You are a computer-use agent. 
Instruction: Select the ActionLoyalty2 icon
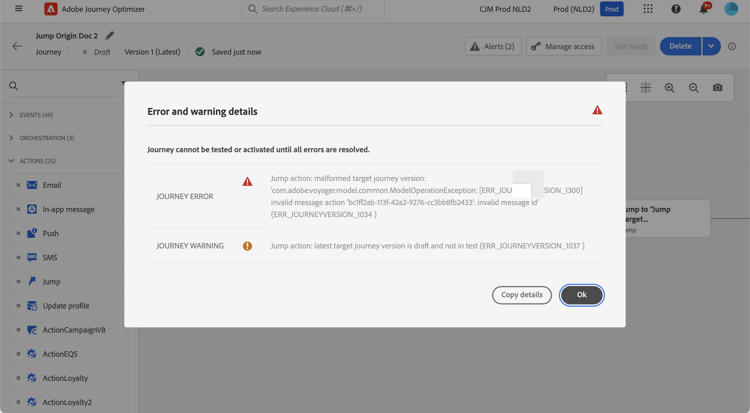[x=32, y=402]
